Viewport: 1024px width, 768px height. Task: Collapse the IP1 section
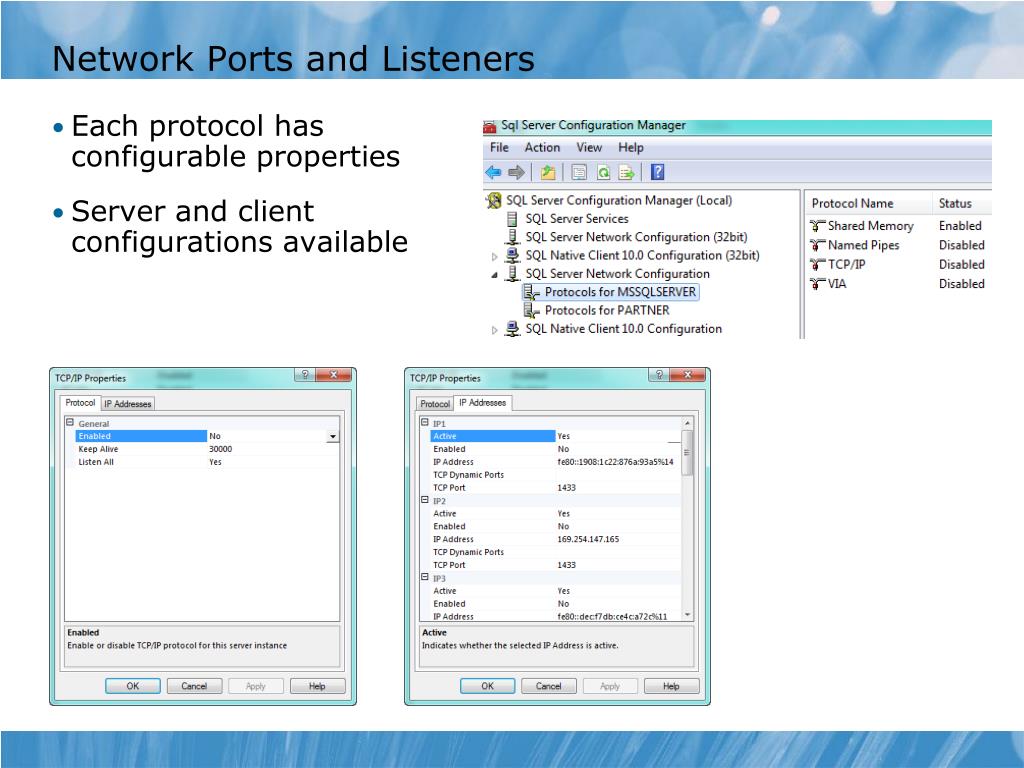coord(424,423)
